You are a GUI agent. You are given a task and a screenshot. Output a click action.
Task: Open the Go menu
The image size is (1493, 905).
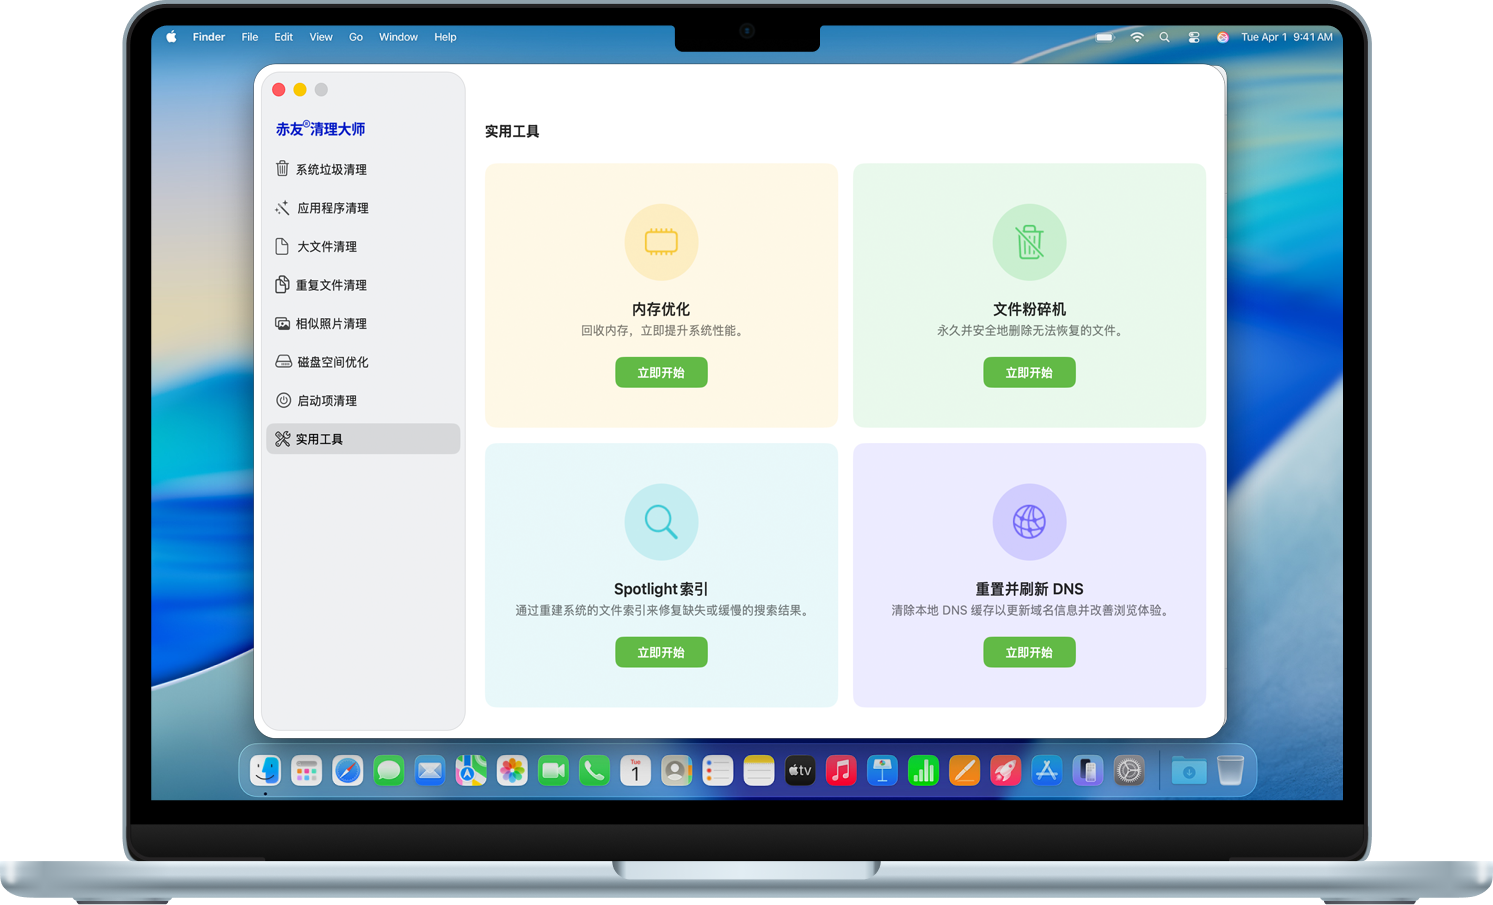pos(356,37)
